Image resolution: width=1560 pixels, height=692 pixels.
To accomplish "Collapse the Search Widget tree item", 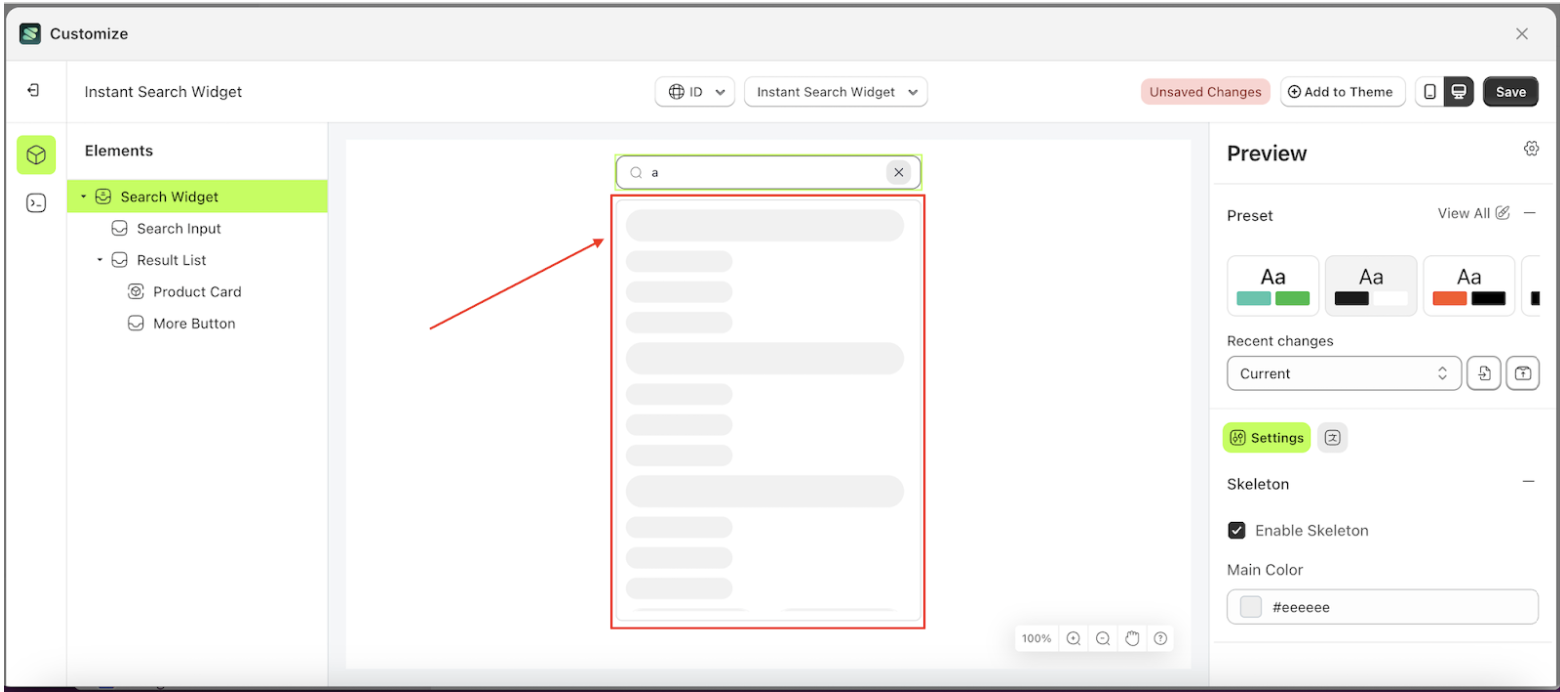I will point(84,196).
